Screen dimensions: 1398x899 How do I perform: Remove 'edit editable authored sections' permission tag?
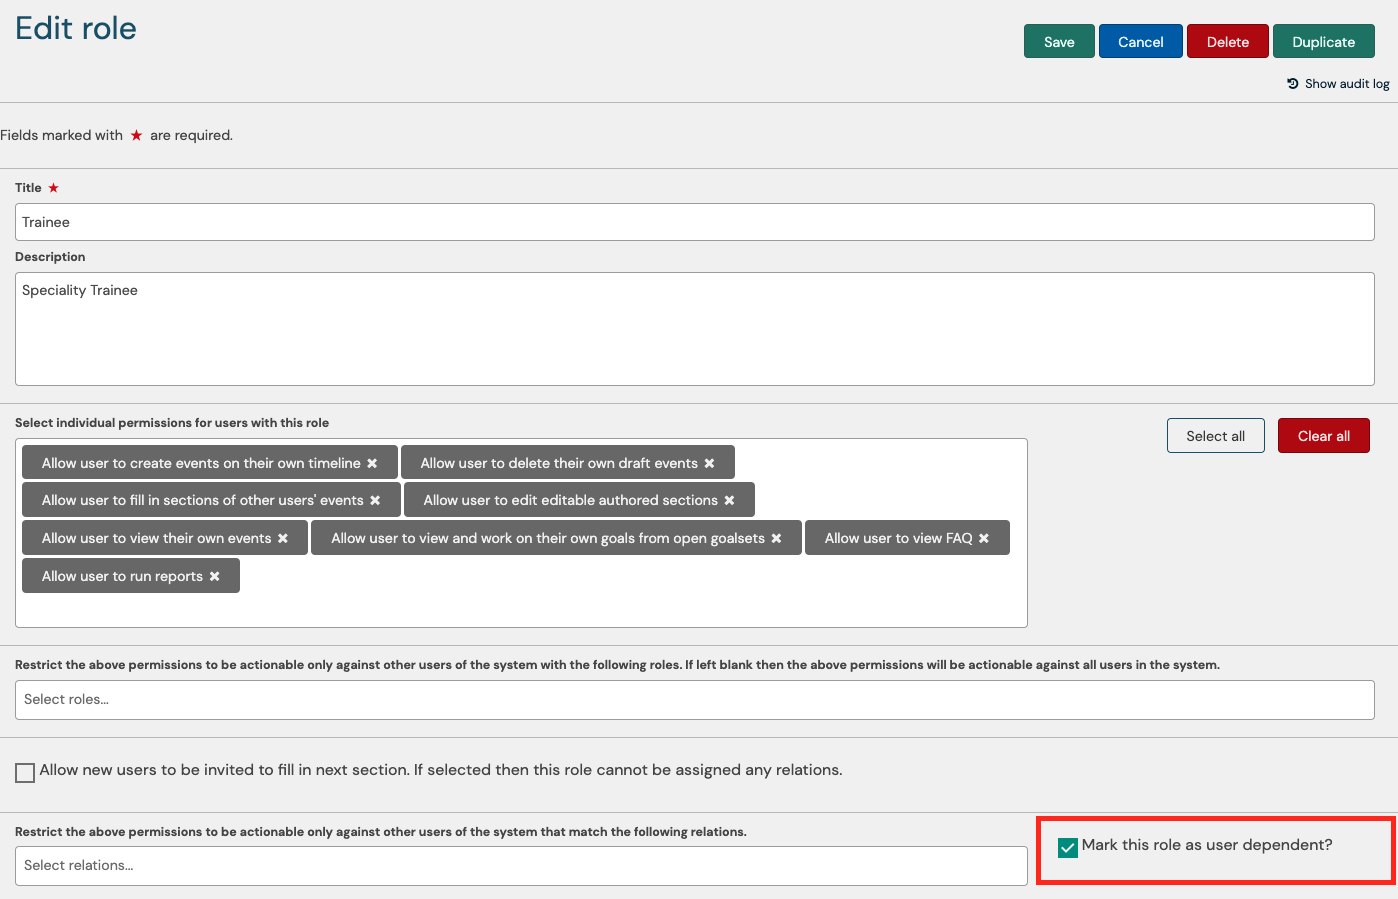[729, 500]
